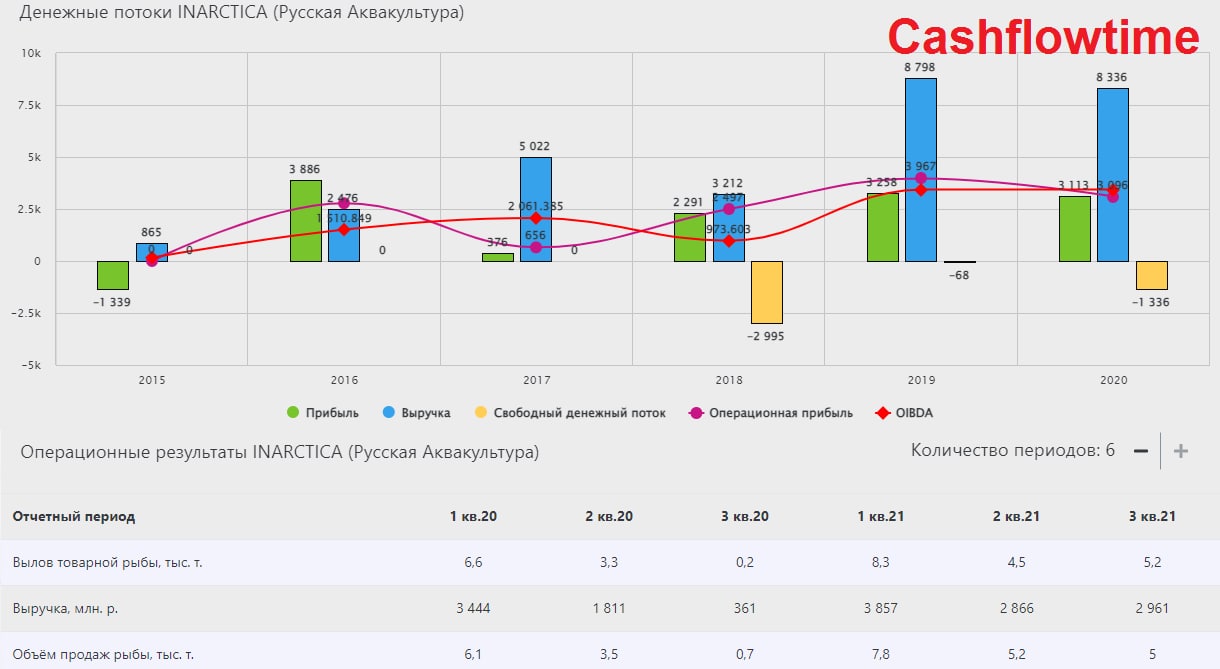Click the 2018 yellow free cash flow bar
Screen dimensions: 1220x669
[767, 292]
